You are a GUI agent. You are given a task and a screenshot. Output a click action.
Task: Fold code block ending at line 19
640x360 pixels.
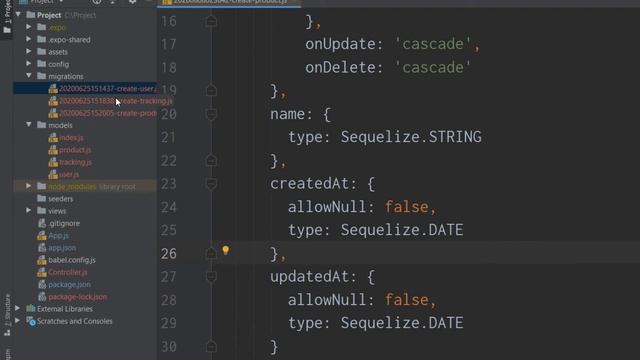[x=211, y=90]
